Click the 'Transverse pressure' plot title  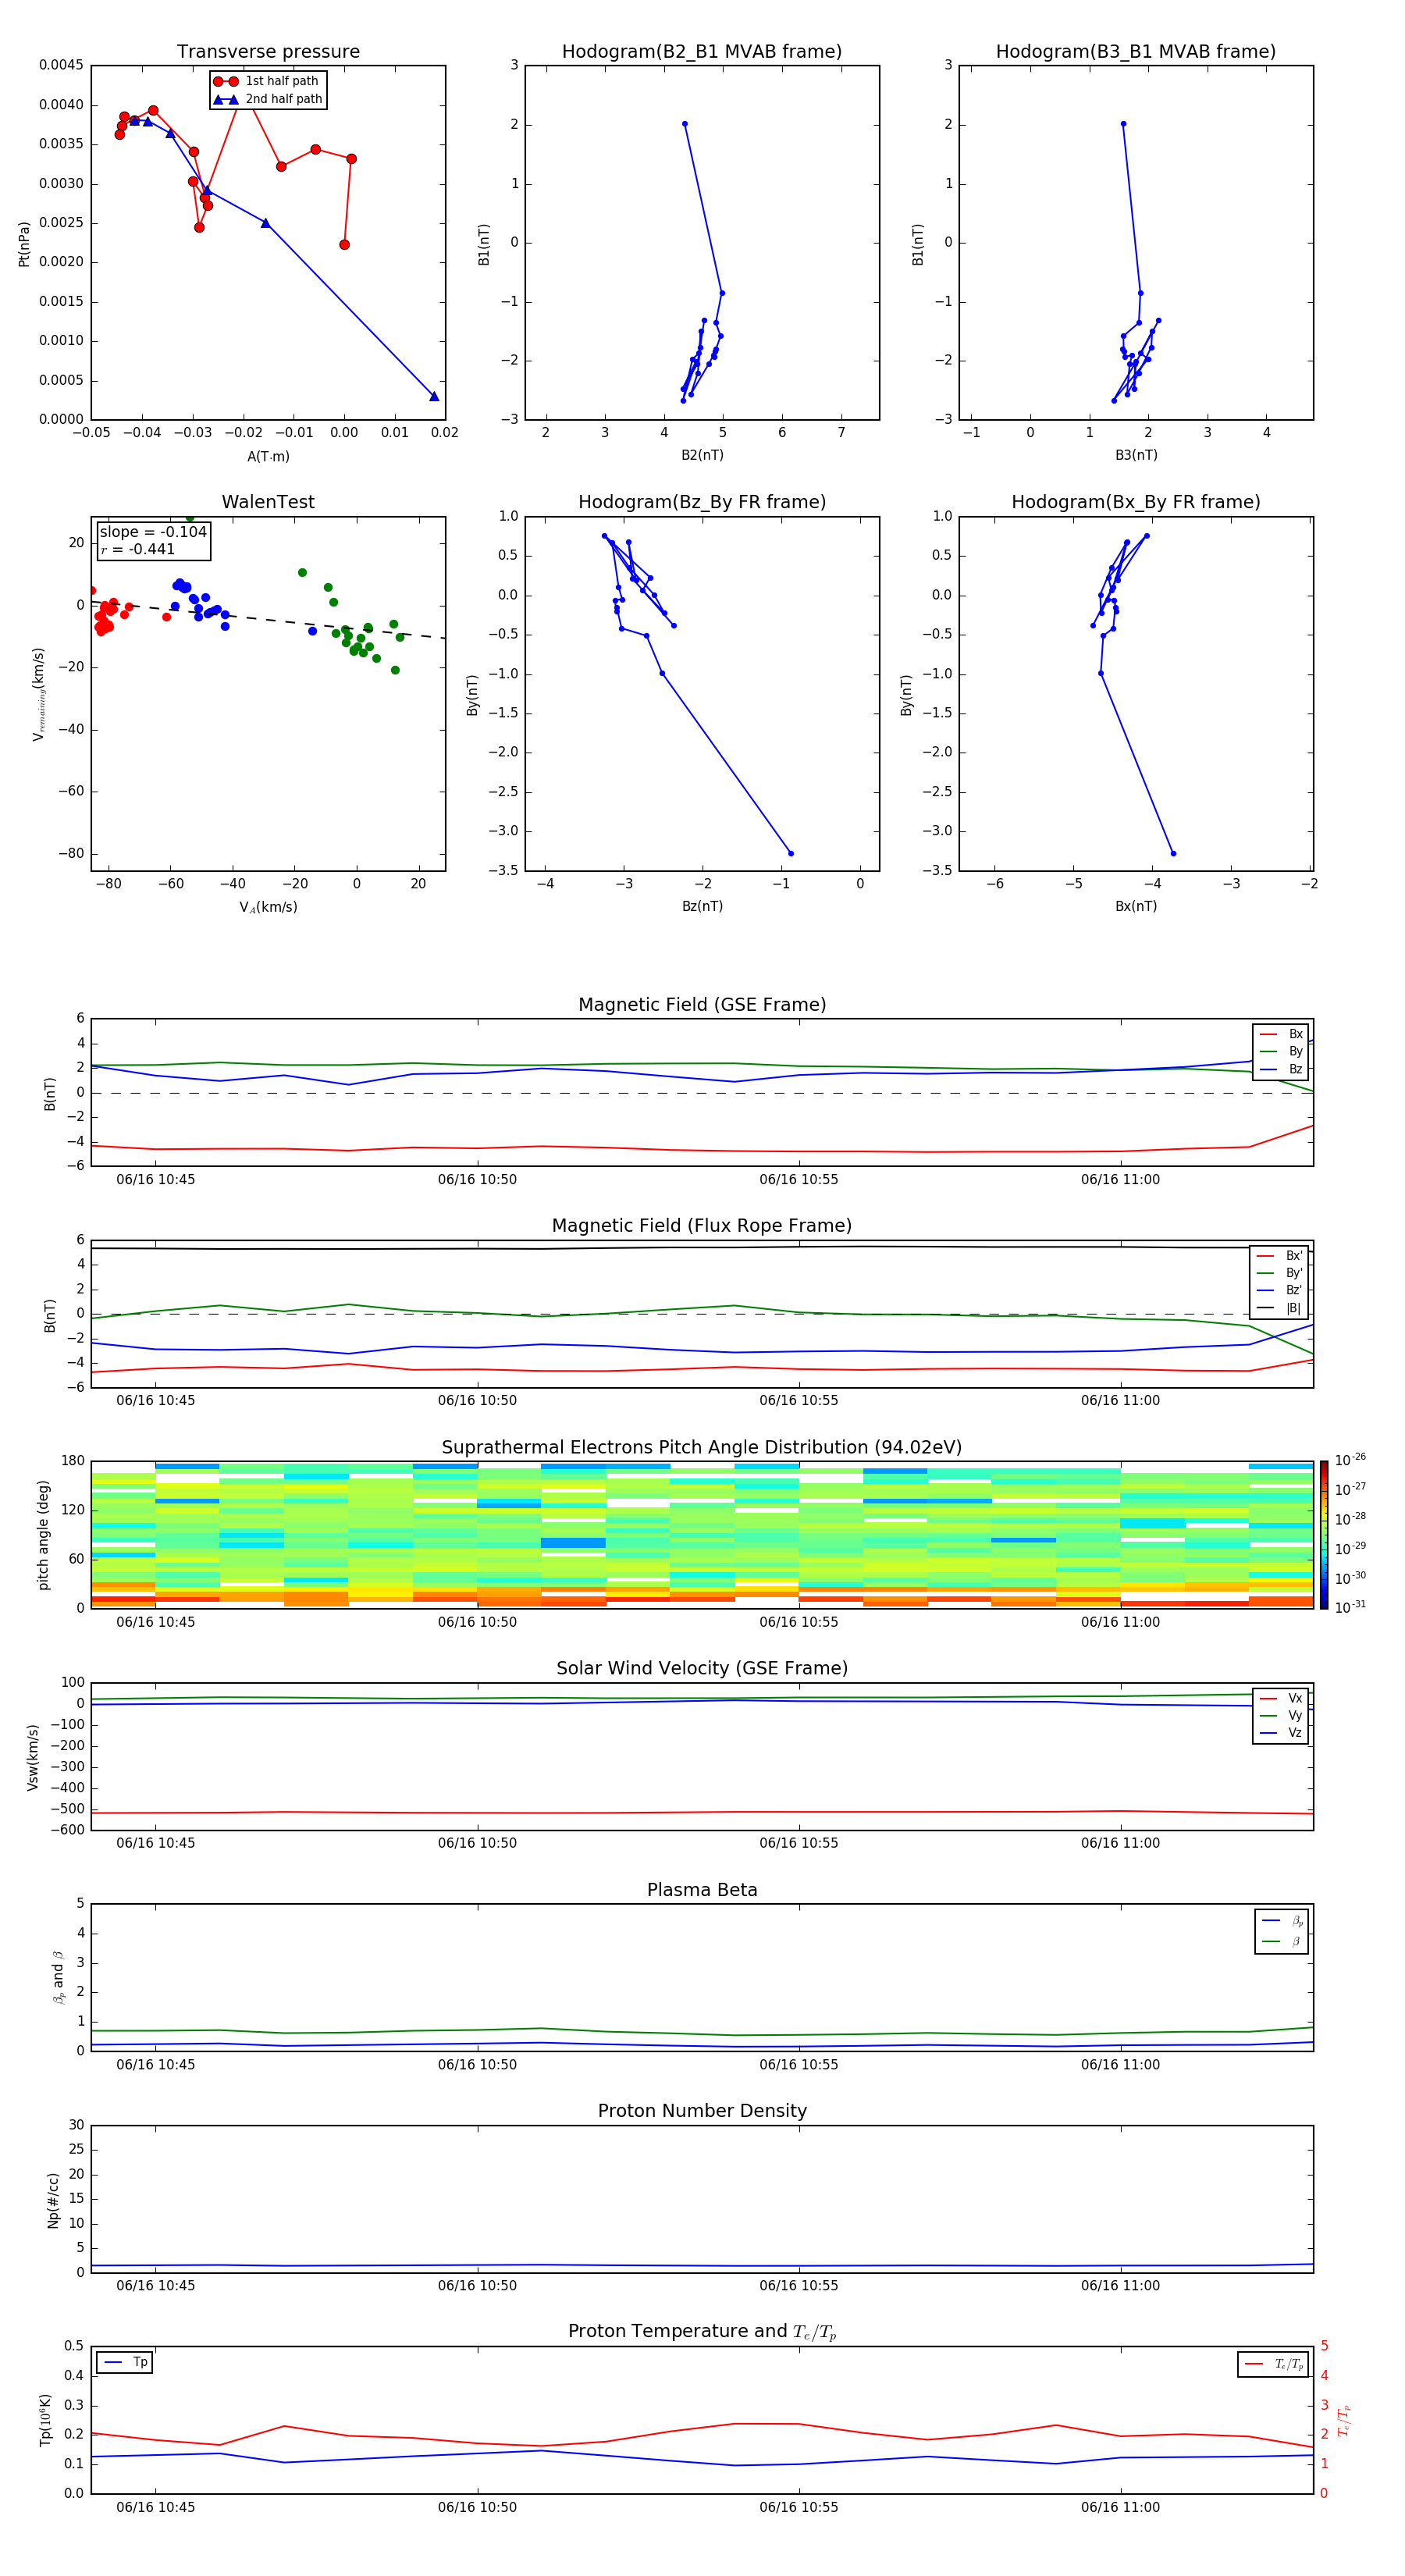[268, 51]
